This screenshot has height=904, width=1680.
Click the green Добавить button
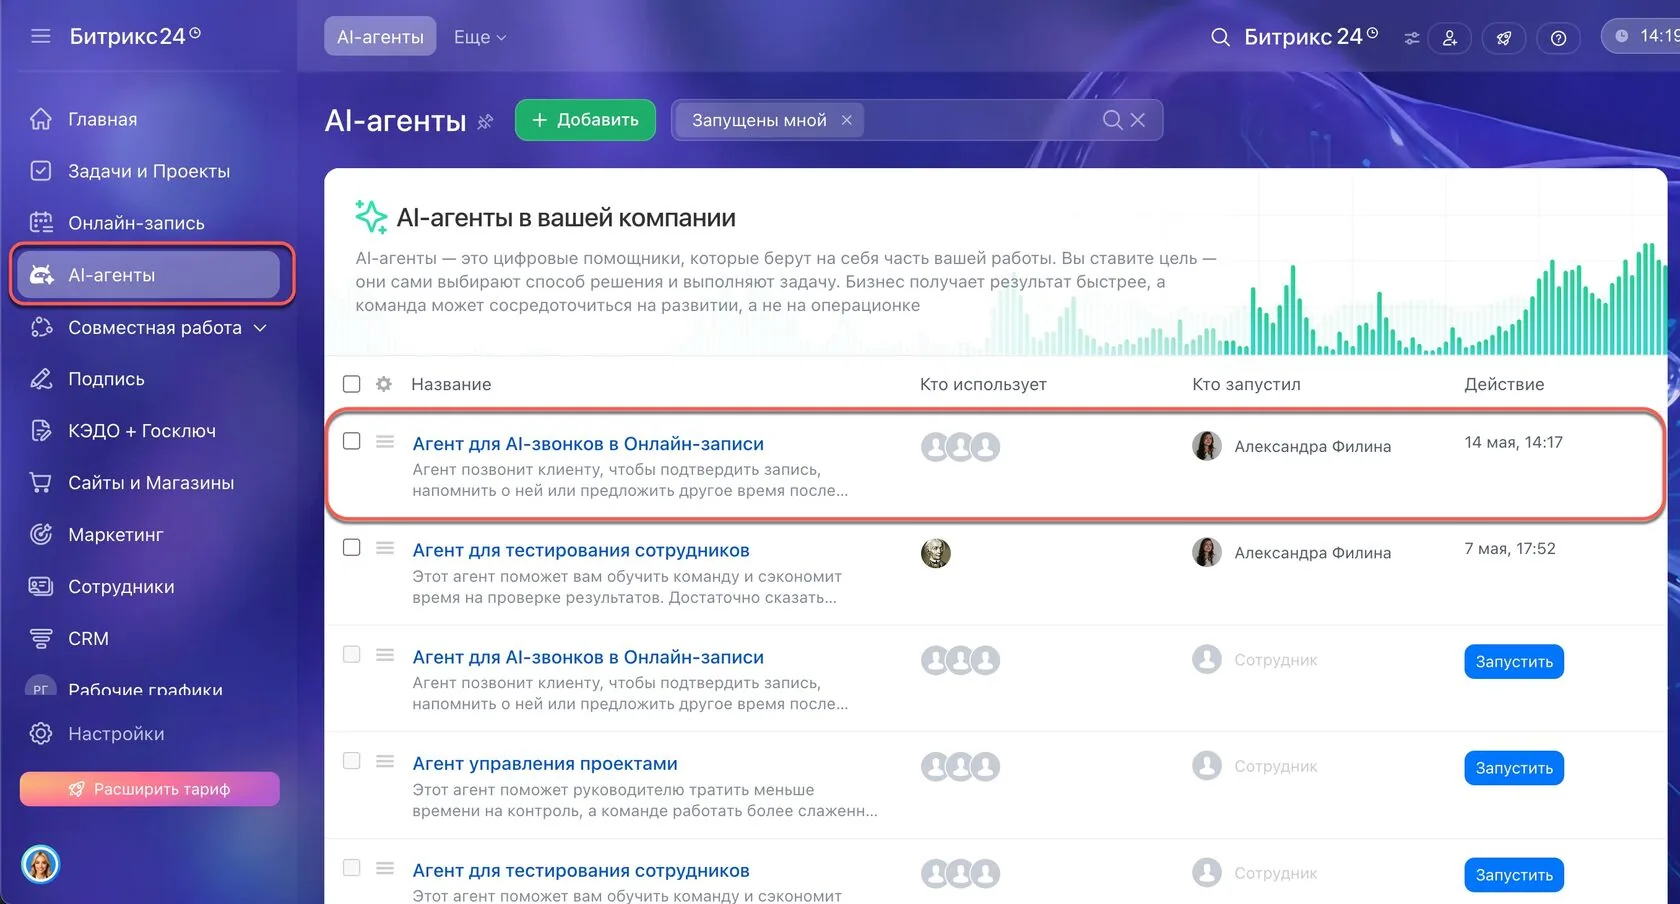point(585,120)
